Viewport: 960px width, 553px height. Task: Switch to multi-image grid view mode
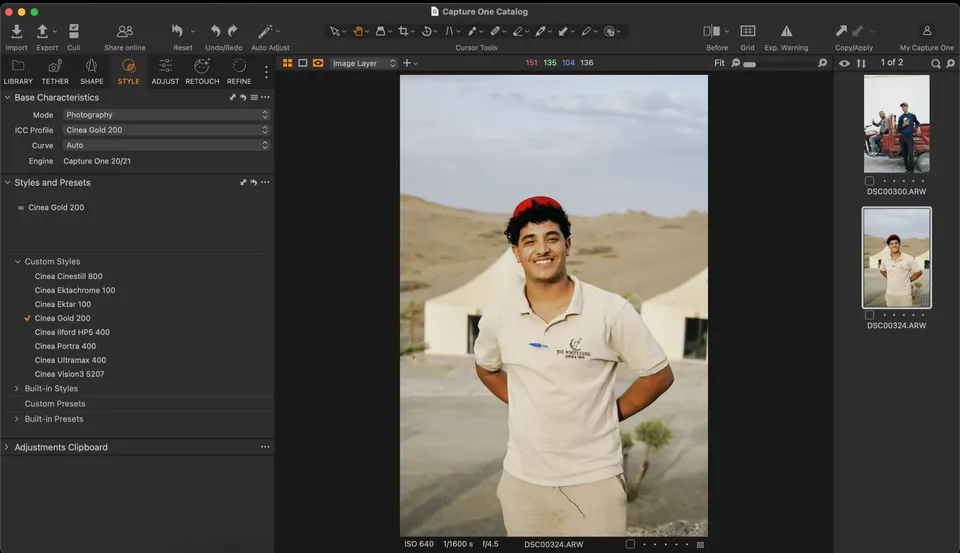point(287,63)
